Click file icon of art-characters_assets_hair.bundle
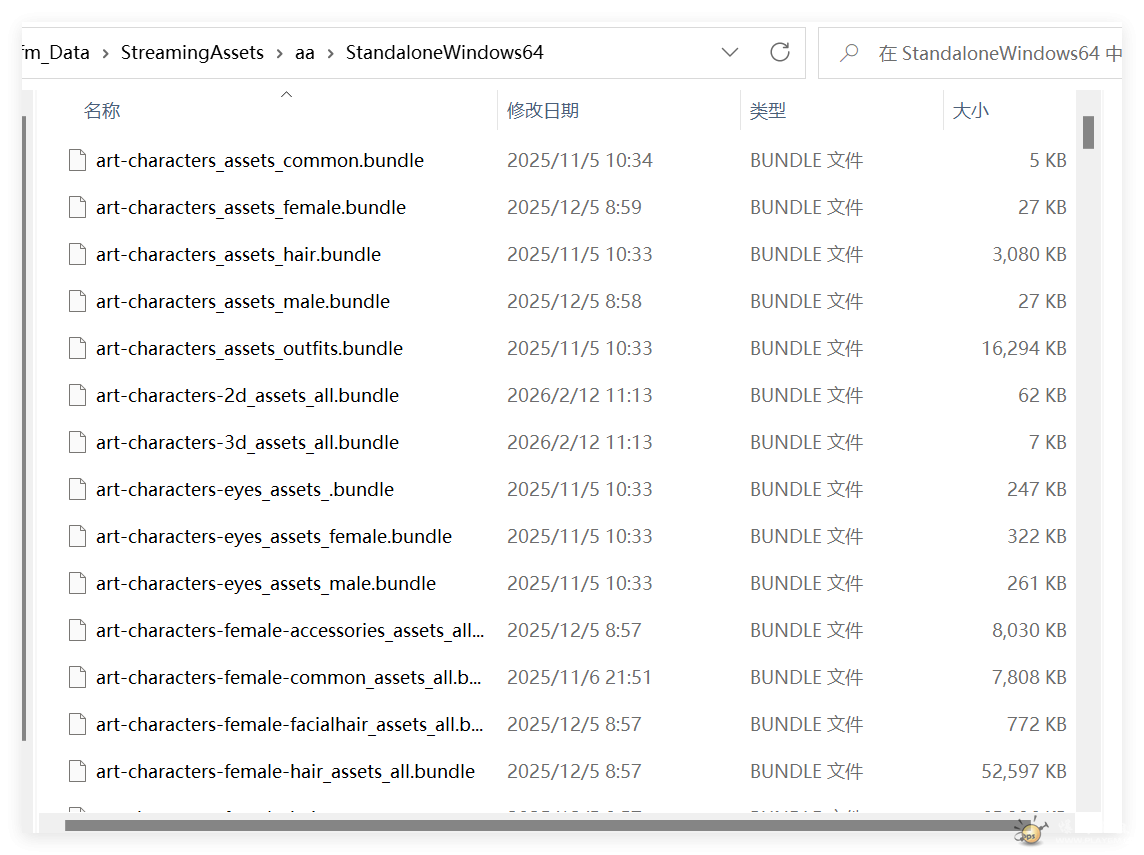 (x=77, y=254)
